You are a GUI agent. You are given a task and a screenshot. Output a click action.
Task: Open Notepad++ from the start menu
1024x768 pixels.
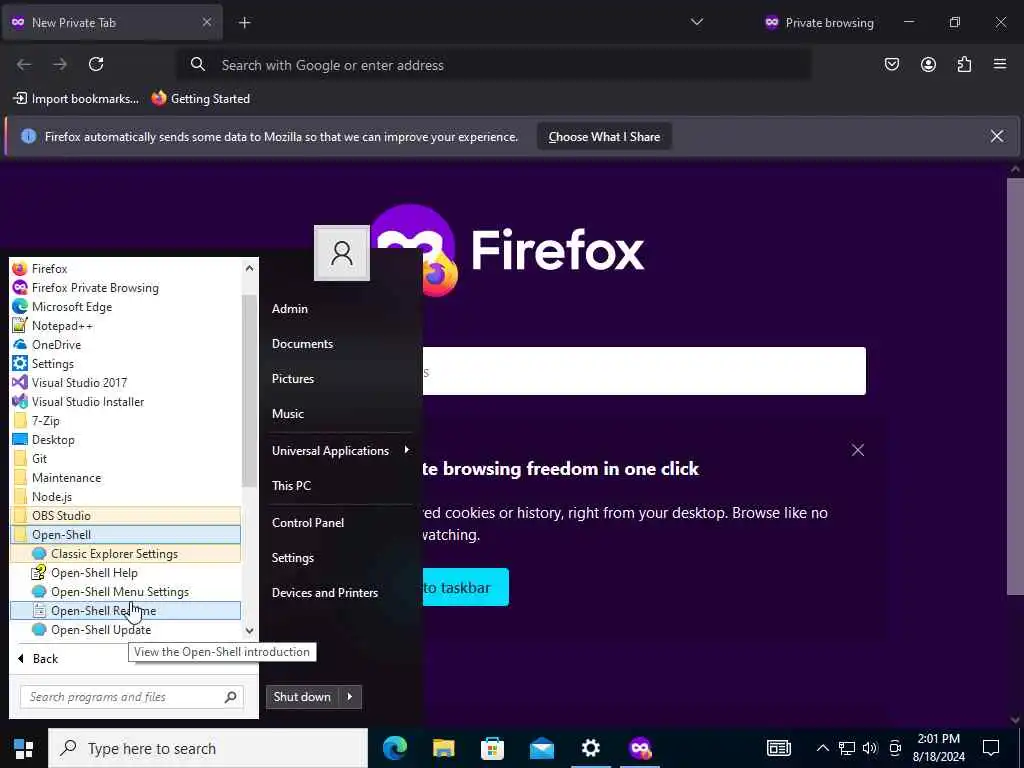pos(125,325)
